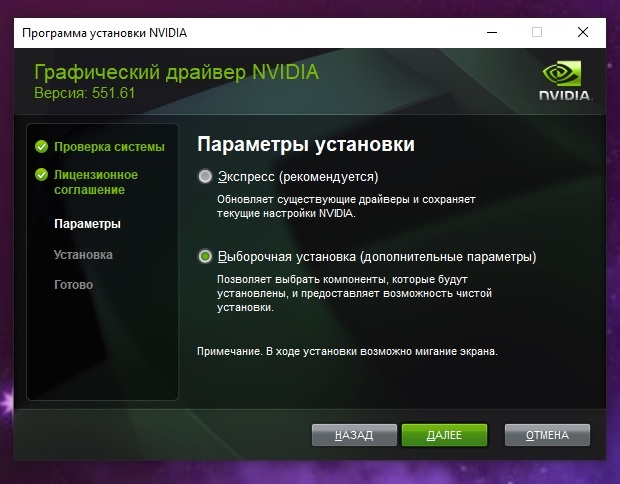This screenshot has height=484, width=620.
Task: Cancel installation with the ОТМЕНА button
Action: click(547, 435)
